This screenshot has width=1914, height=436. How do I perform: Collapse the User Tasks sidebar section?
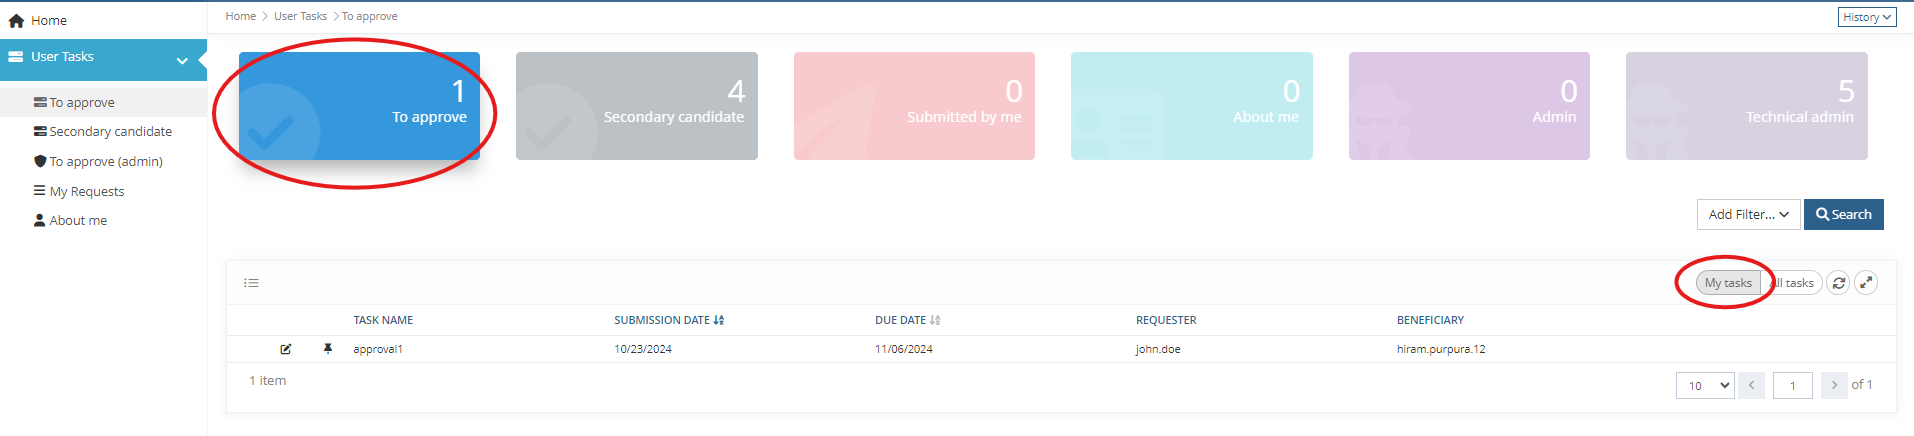182,60
